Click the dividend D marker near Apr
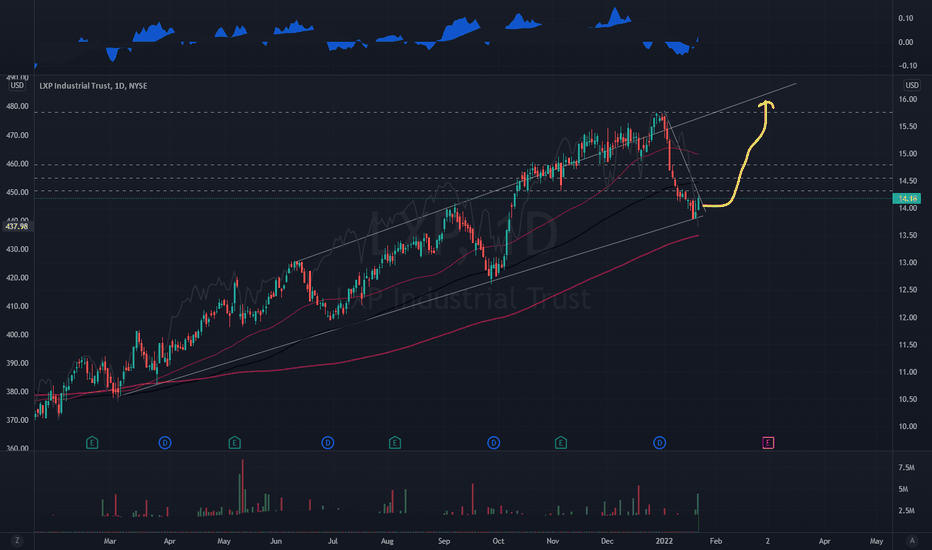 pyautogui.click(x=165, y=442)
